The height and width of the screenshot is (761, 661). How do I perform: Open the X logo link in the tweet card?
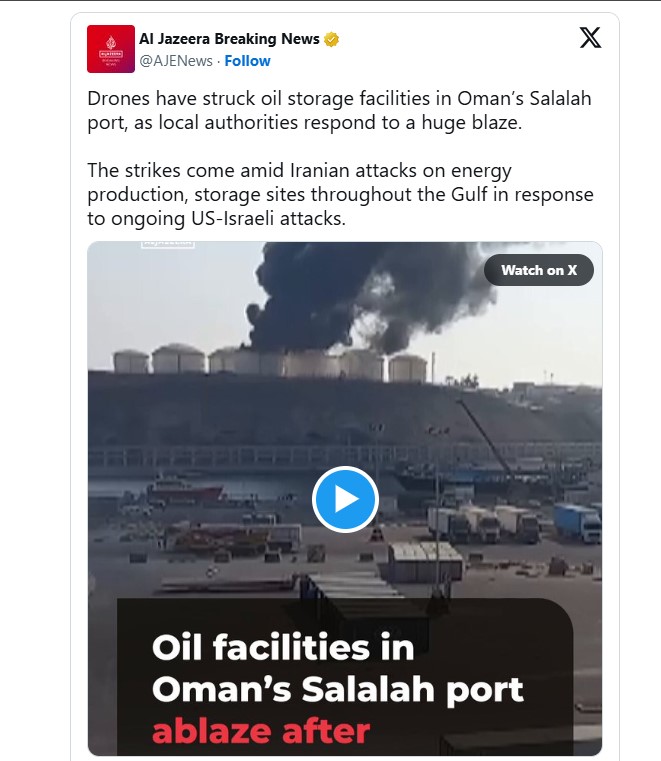pos(590,38)
